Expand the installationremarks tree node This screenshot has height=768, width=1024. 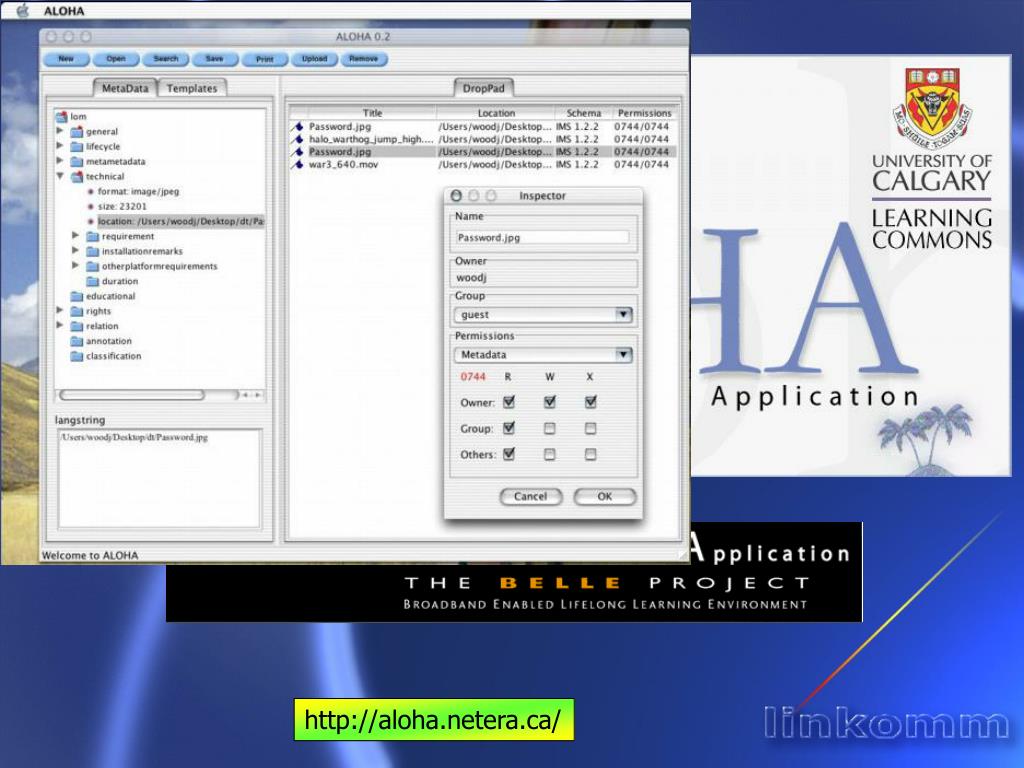76,251
